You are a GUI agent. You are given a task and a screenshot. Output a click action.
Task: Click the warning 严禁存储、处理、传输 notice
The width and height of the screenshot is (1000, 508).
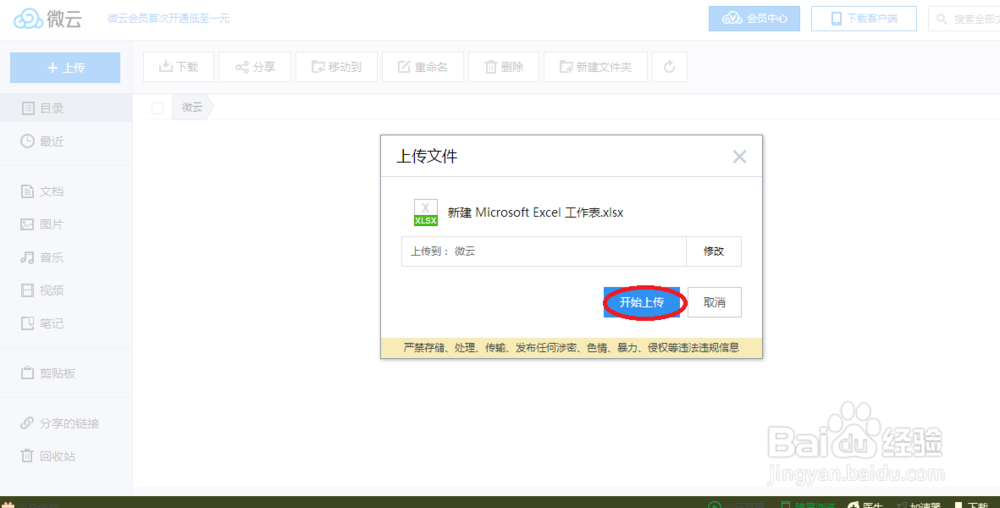click(571, 347)
